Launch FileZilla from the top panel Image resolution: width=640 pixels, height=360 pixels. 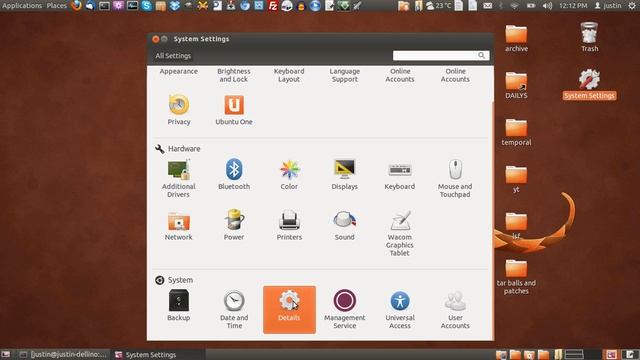pyautogui.click(x=273, y=6)
